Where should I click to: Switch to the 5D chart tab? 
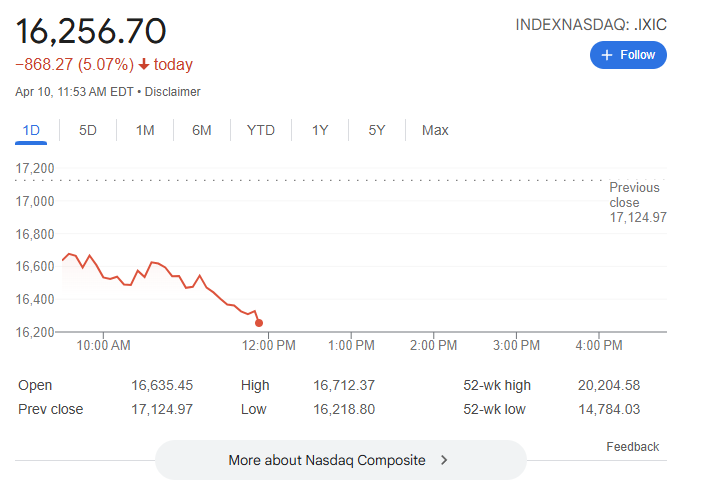point(88,130)
